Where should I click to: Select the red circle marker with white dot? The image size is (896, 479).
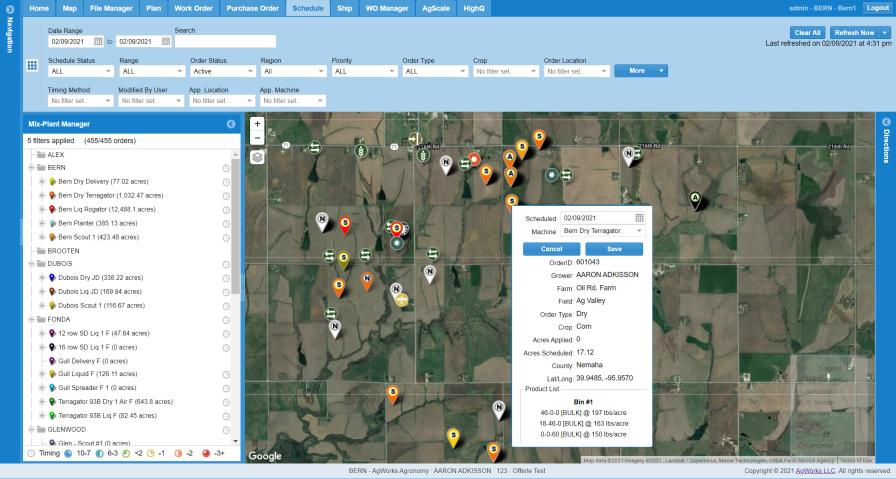pos(474,158)
